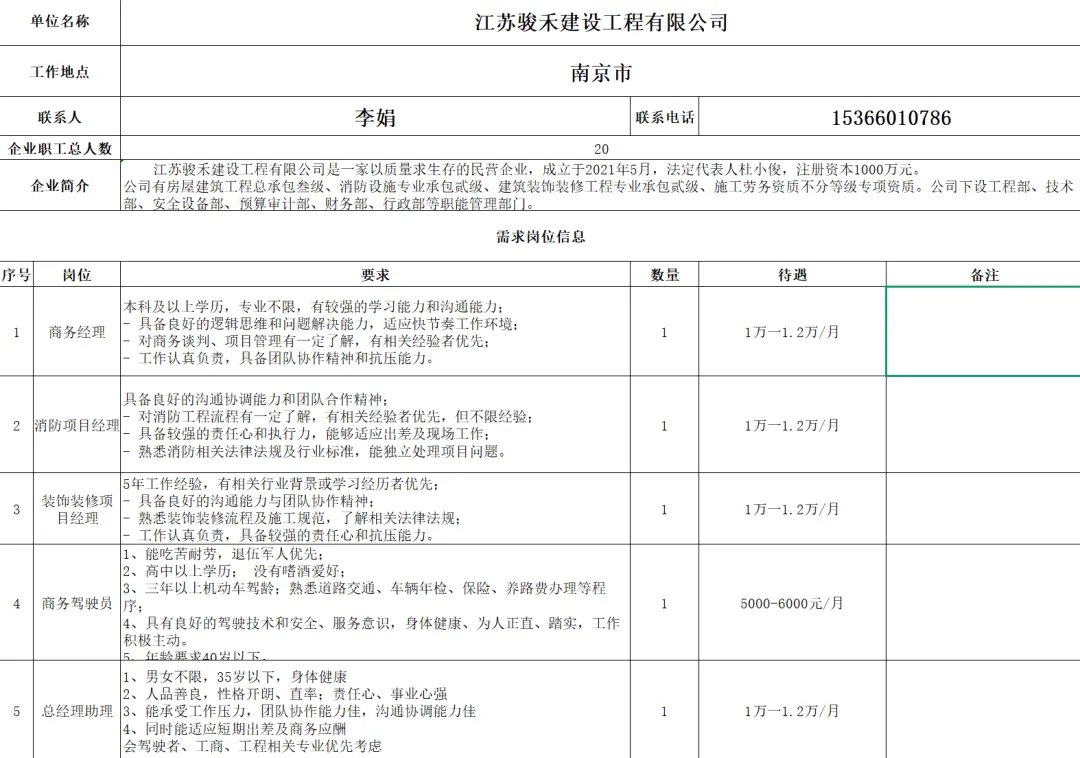
Task: Click quantity cell in 商务经理 row
Action: point(665,332)
